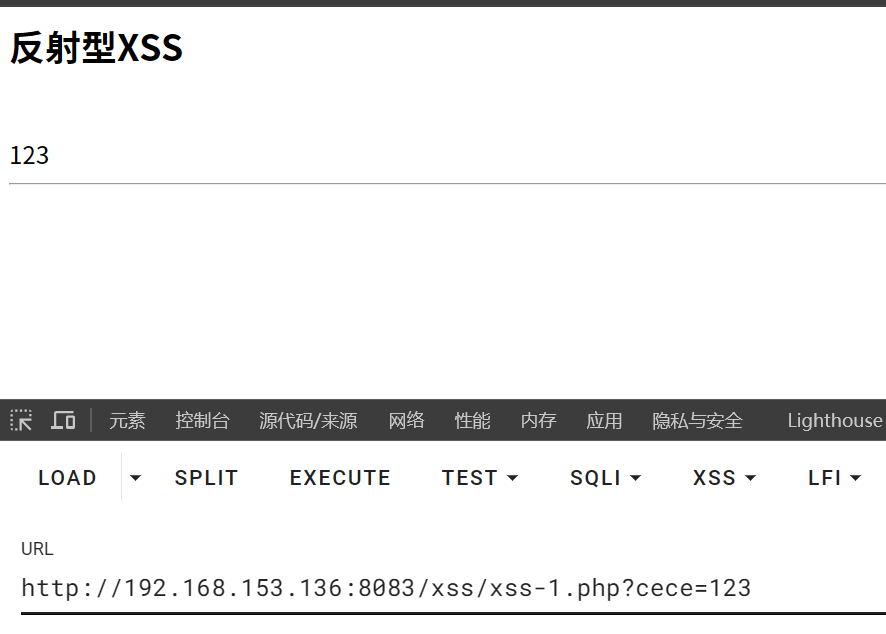Open the 内存 tab
This screenshot has height=634, width=886.
(x=538, y=420)
